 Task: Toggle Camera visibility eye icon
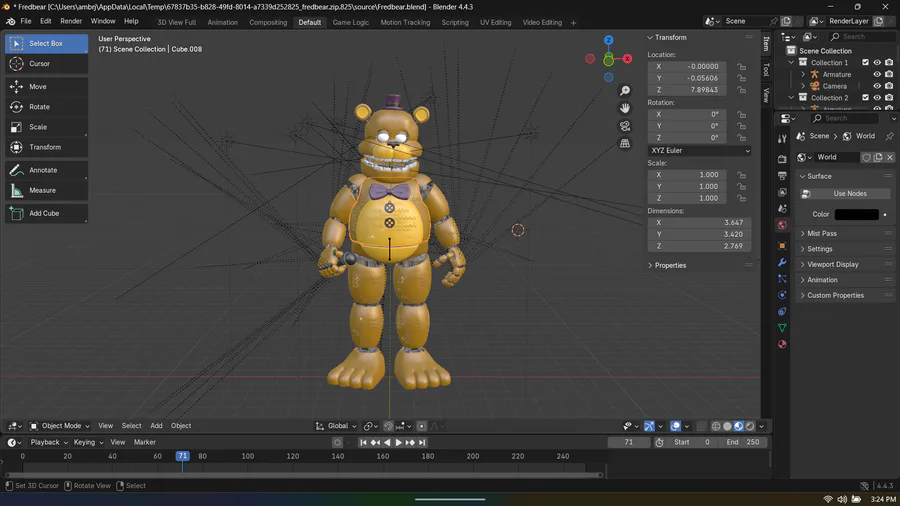(877, 86)
